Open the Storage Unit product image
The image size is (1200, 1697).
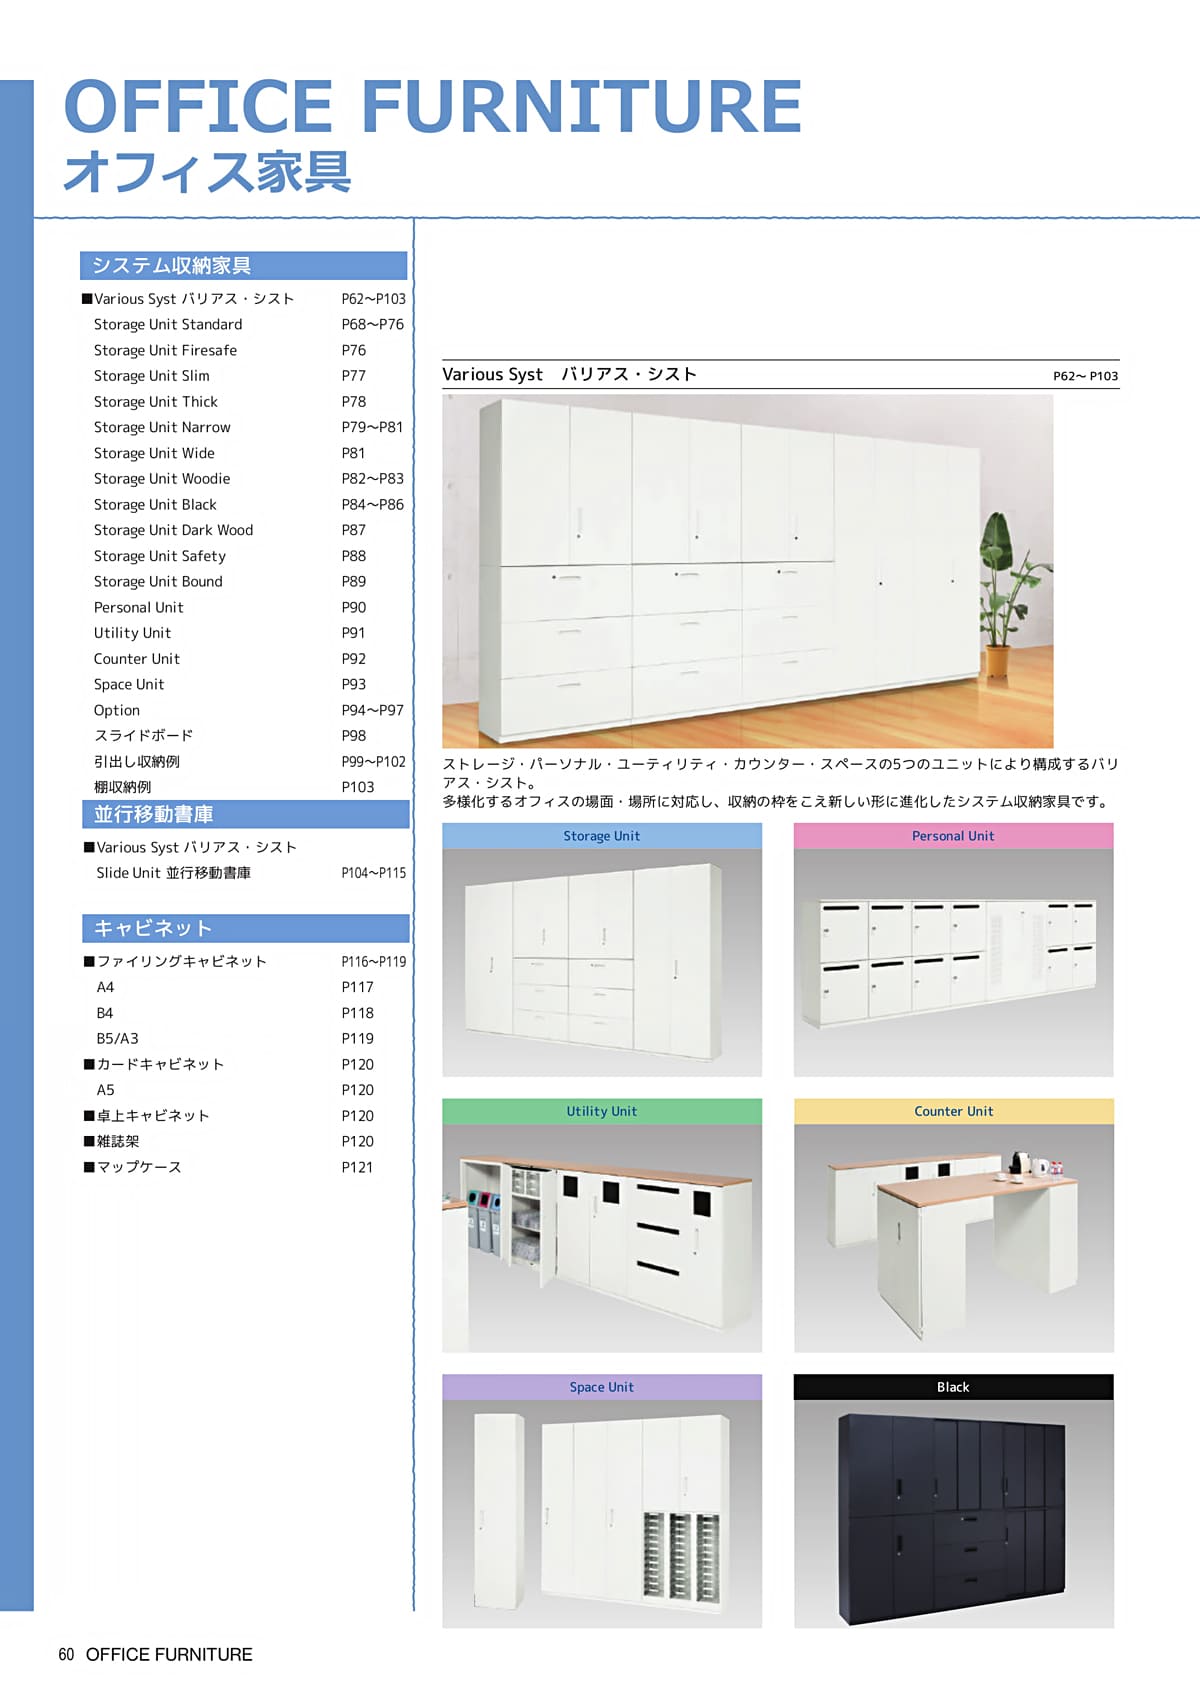tap(601, 962)
